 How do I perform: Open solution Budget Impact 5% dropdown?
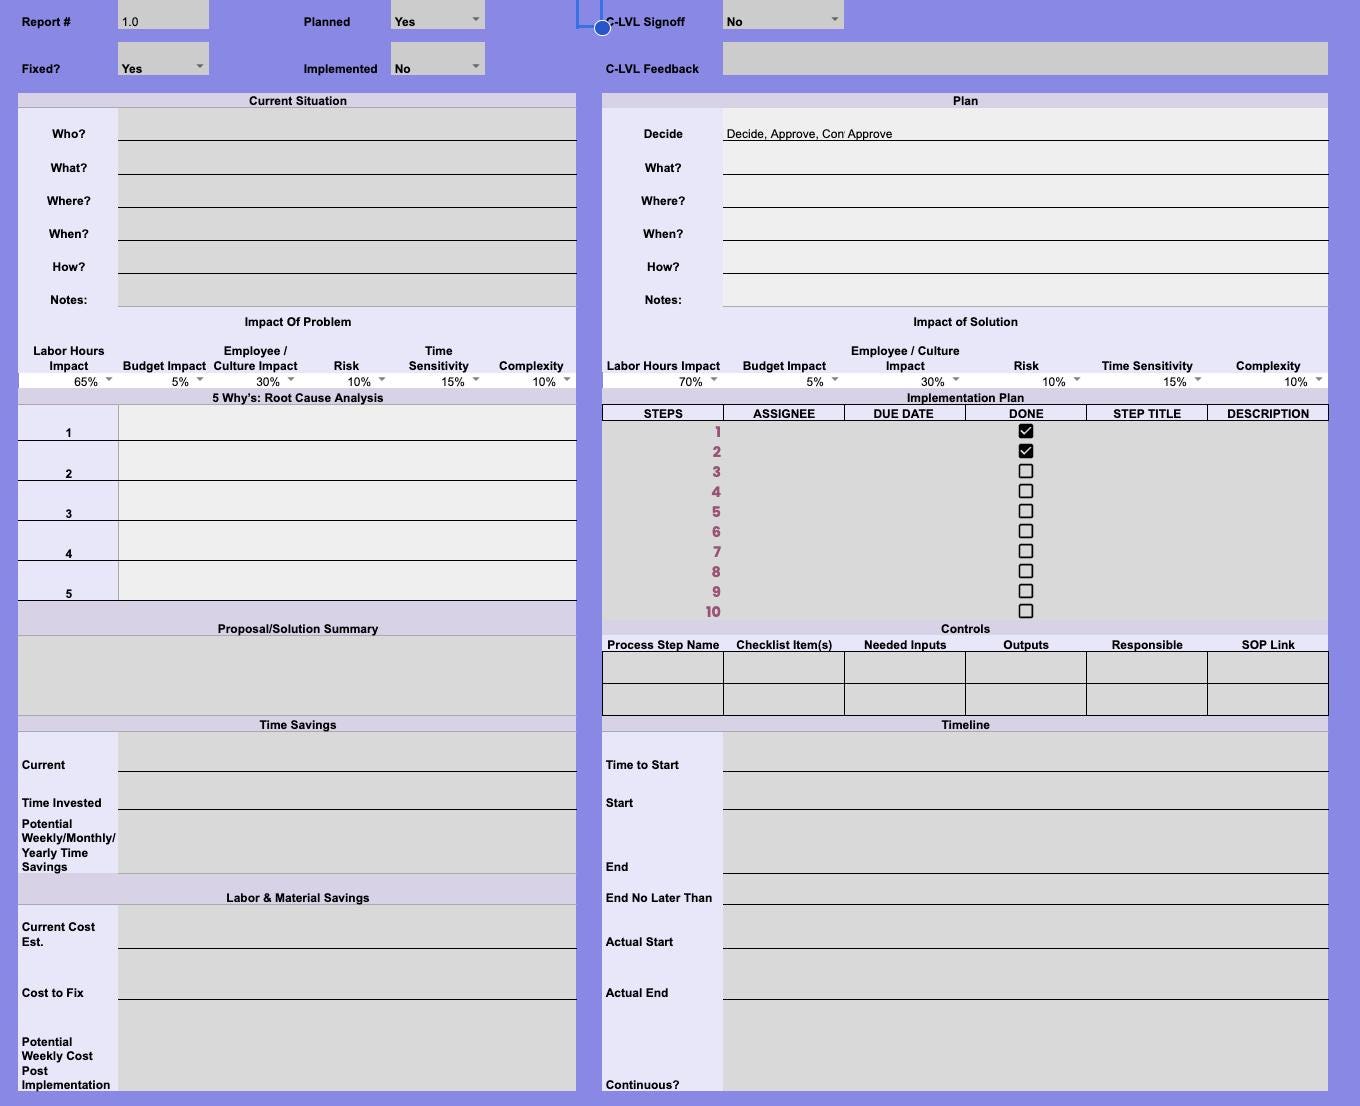tap(835, 380)
